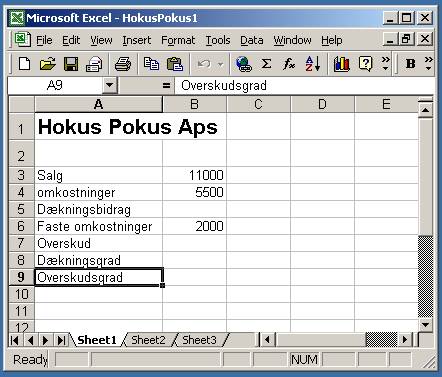The image size is (442, 377).
Task: Expand the Undo history dropdown arrow
Action: pos(220,64)
